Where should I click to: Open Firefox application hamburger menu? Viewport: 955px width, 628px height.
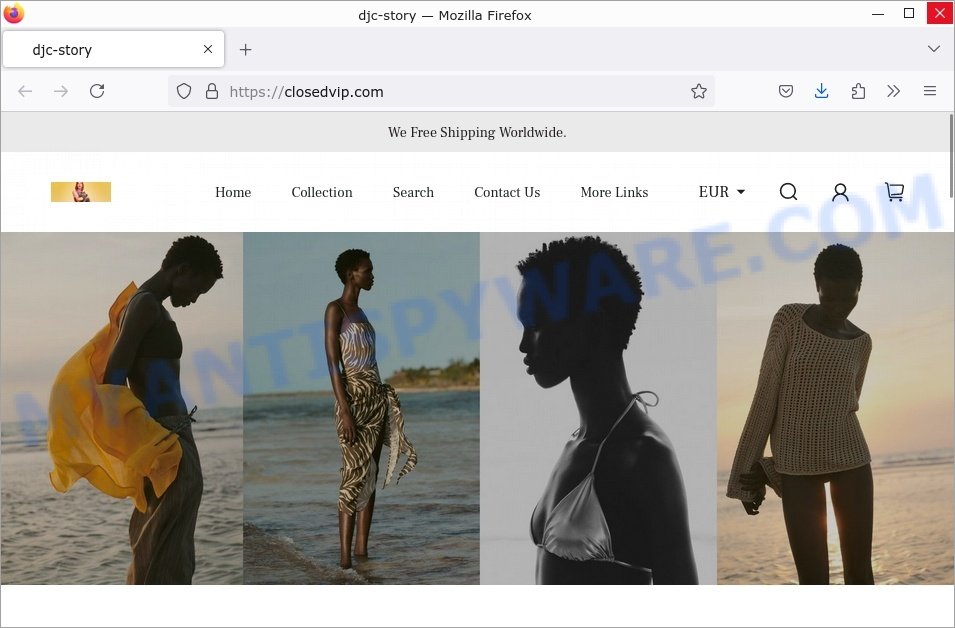[929, 91]
